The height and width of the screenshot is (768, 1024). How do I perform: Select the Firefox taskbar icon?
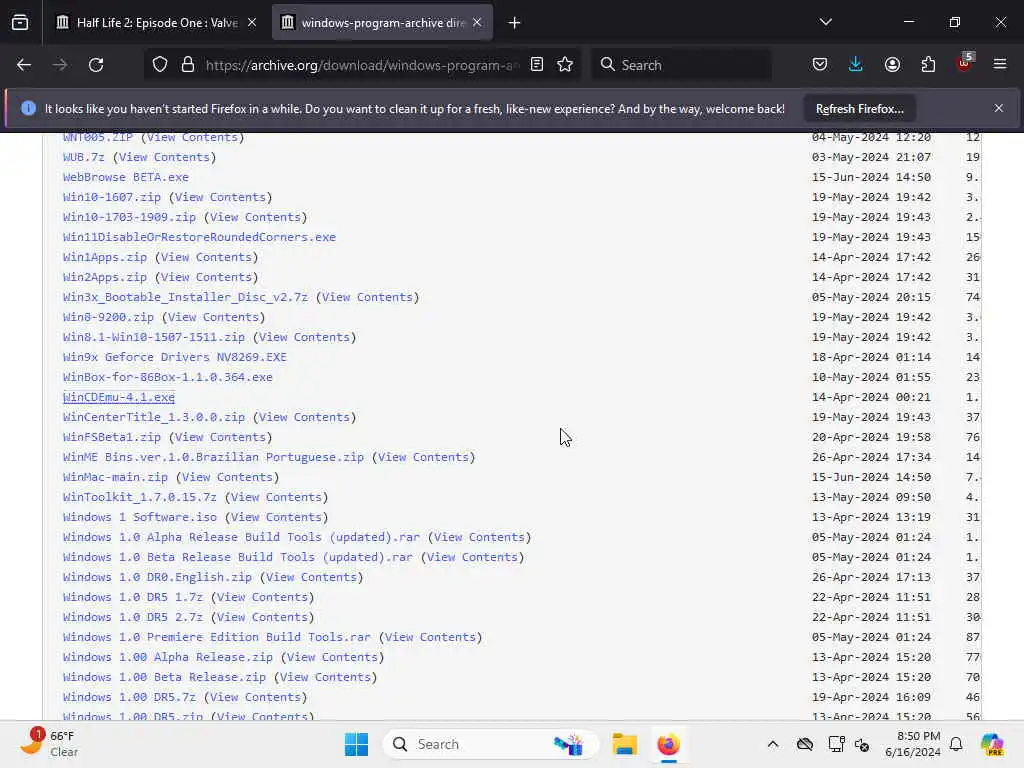pos(668,744)
